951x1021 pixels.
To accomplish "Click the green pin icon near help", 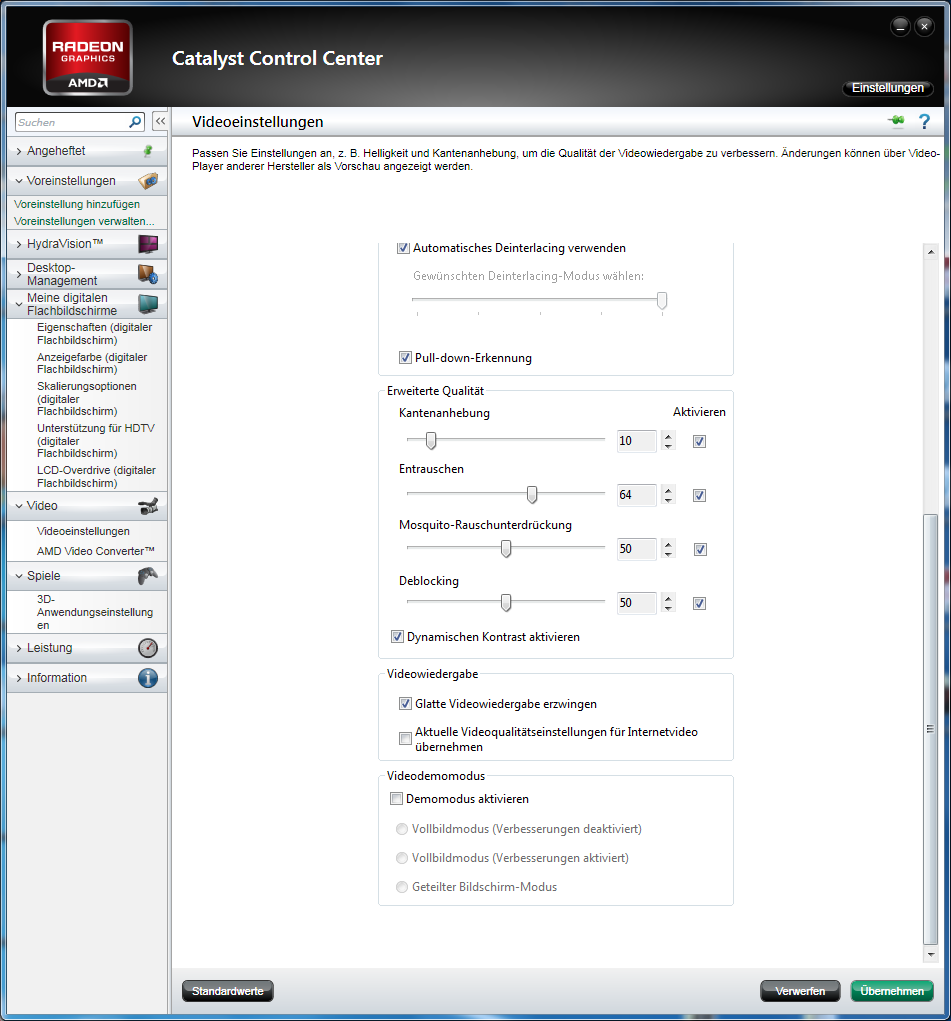I will click(895, 122).
